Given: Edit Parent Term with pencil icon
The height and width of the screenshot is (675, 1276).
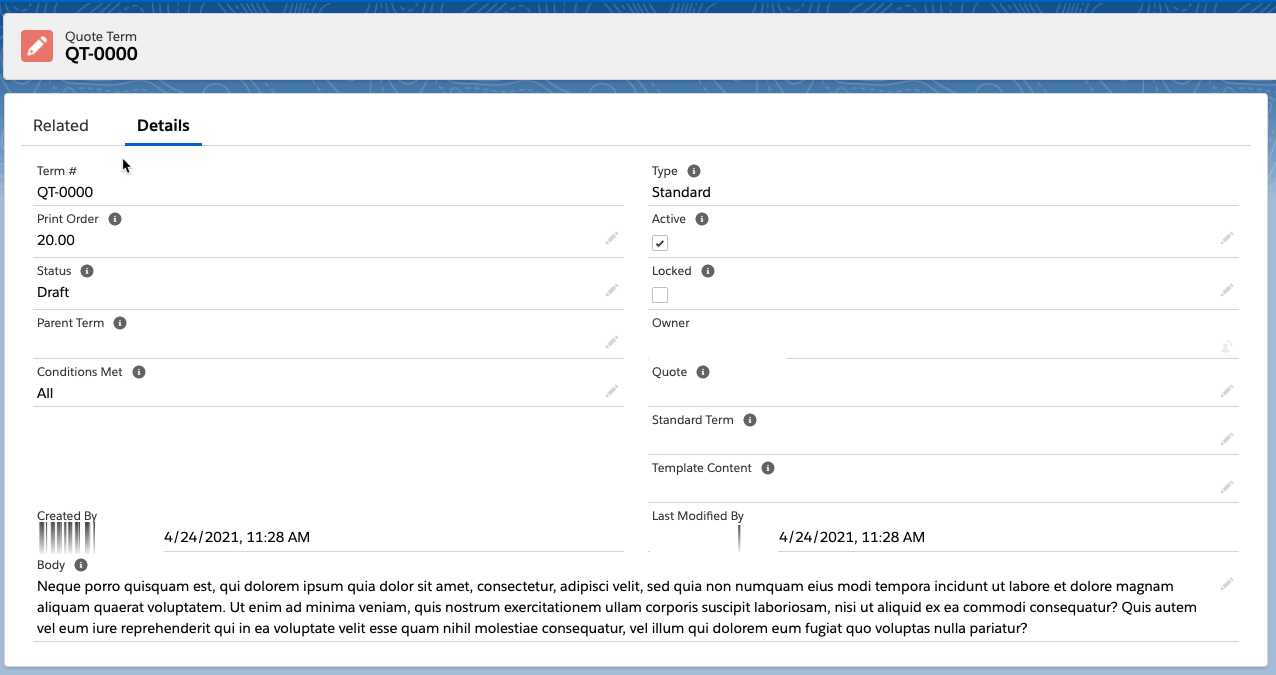Looking at the screenshot, I should [x=611, y=343].
